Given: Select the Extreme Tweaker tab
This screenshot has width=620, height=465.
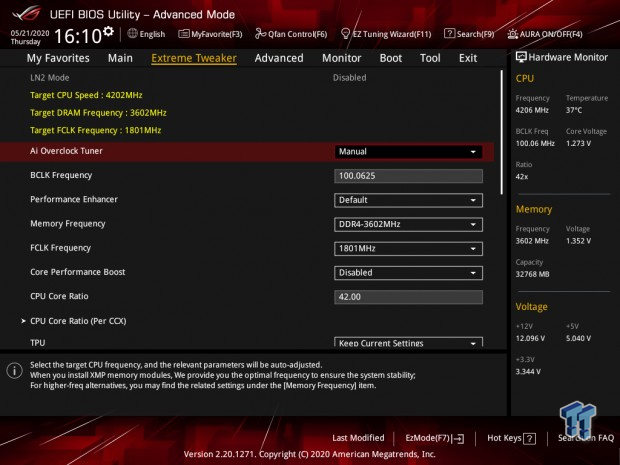Looking at the screenshot, I should [194, 58].
